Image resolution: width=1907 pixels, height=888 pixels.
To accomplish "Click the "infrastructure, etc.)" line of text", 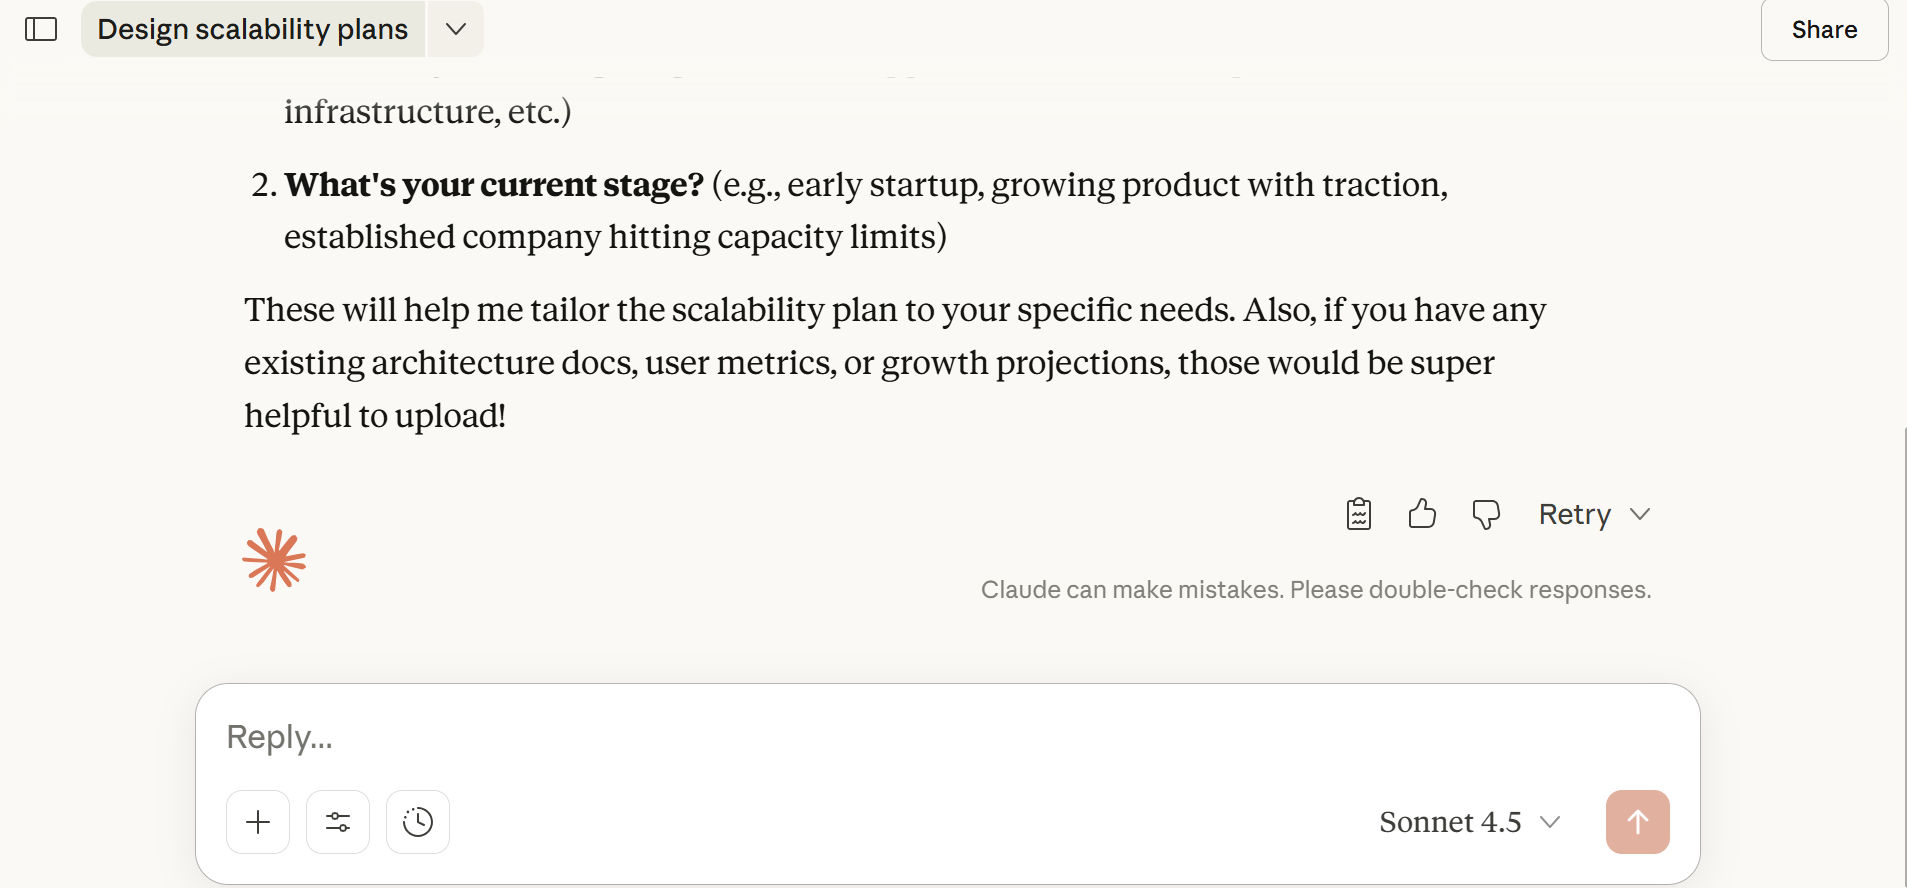I will click(427, 112).
